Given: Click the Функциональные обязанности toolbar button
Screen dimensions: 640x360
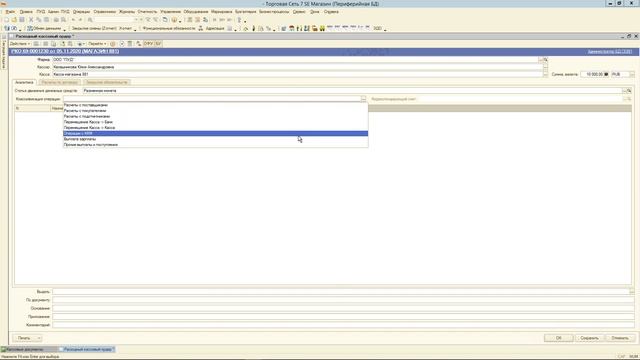Looking at the screenshot, I should tap(168, 29).
